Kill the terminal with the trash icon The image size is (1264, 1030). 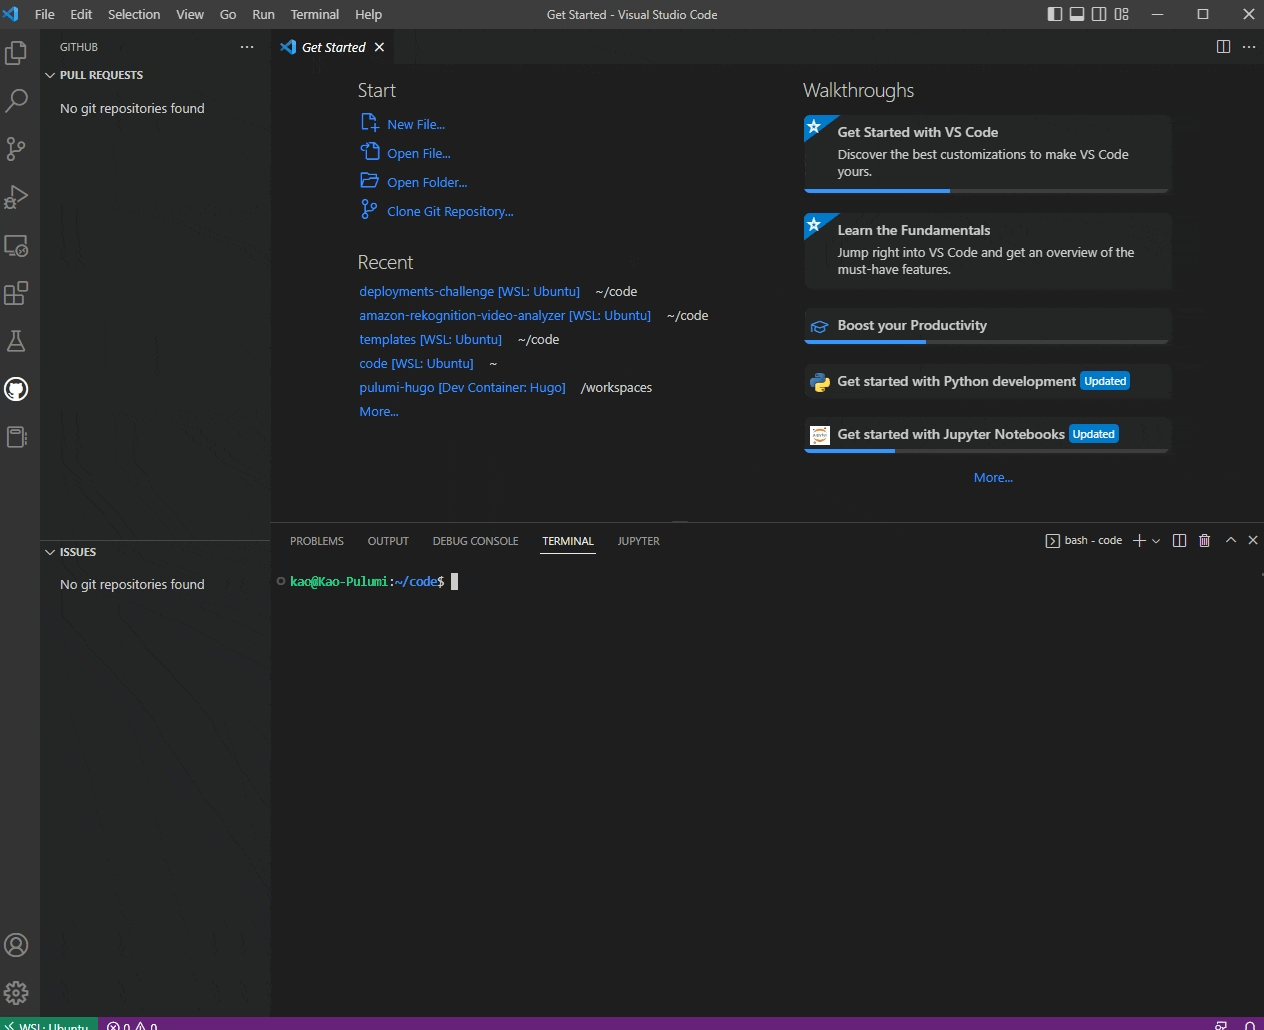point(1205,541)
